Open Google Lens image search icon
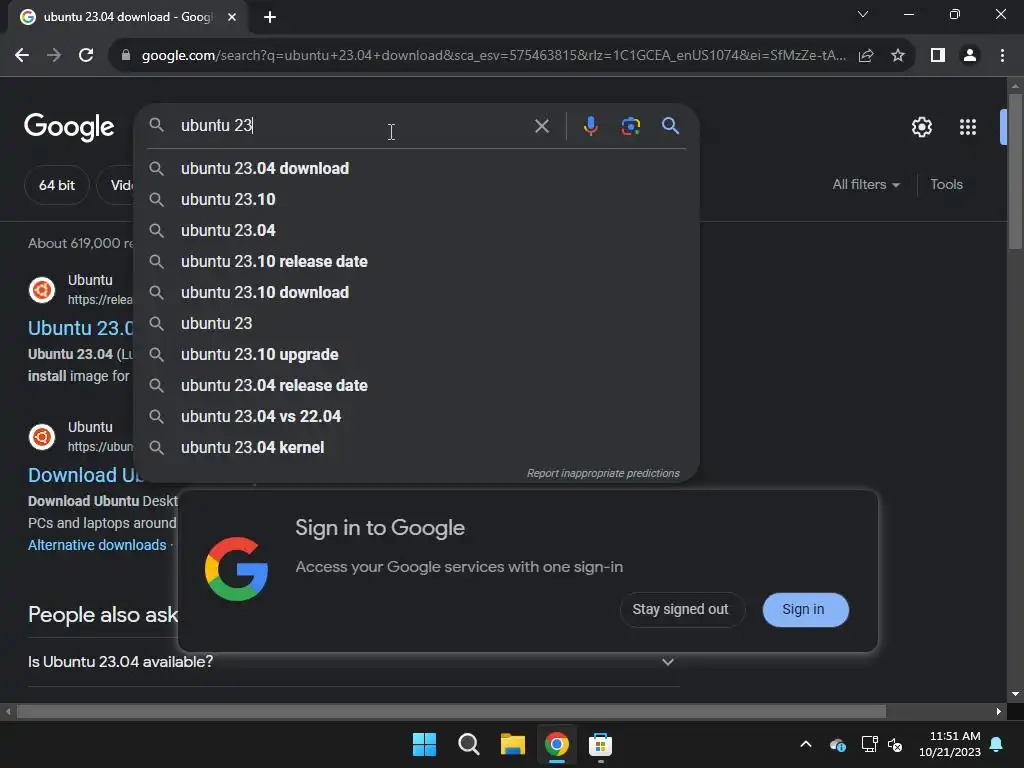The height and width of the screenshot is (768, 1024). [x=630, y=126]
